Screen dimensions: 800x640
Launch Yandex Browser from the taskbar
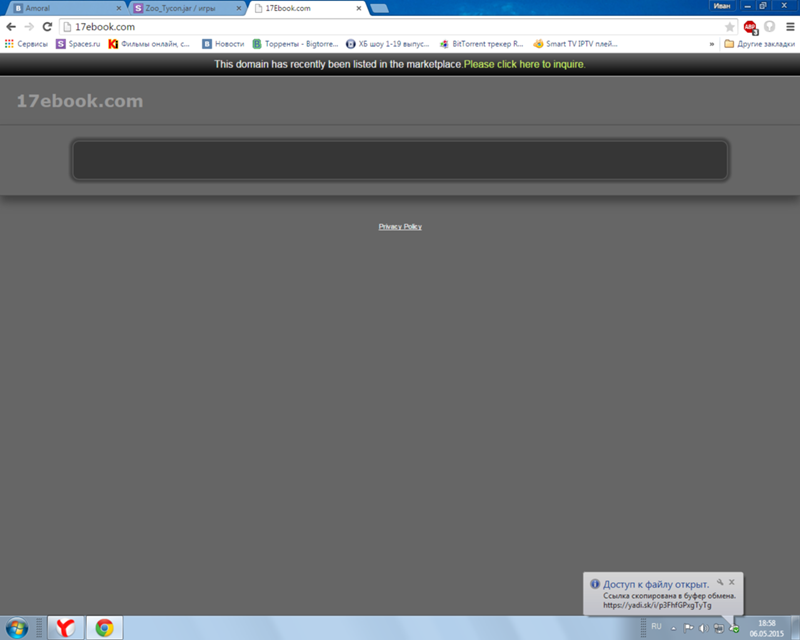click(x=67, y=627)
